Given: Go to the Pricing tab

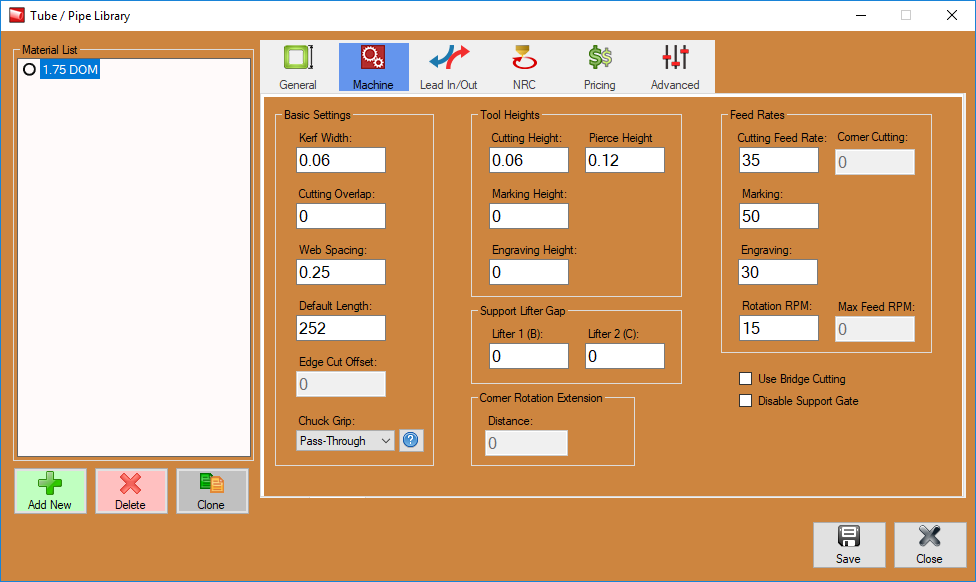Looking at the screenshot, I should click(x=599, y=67).
